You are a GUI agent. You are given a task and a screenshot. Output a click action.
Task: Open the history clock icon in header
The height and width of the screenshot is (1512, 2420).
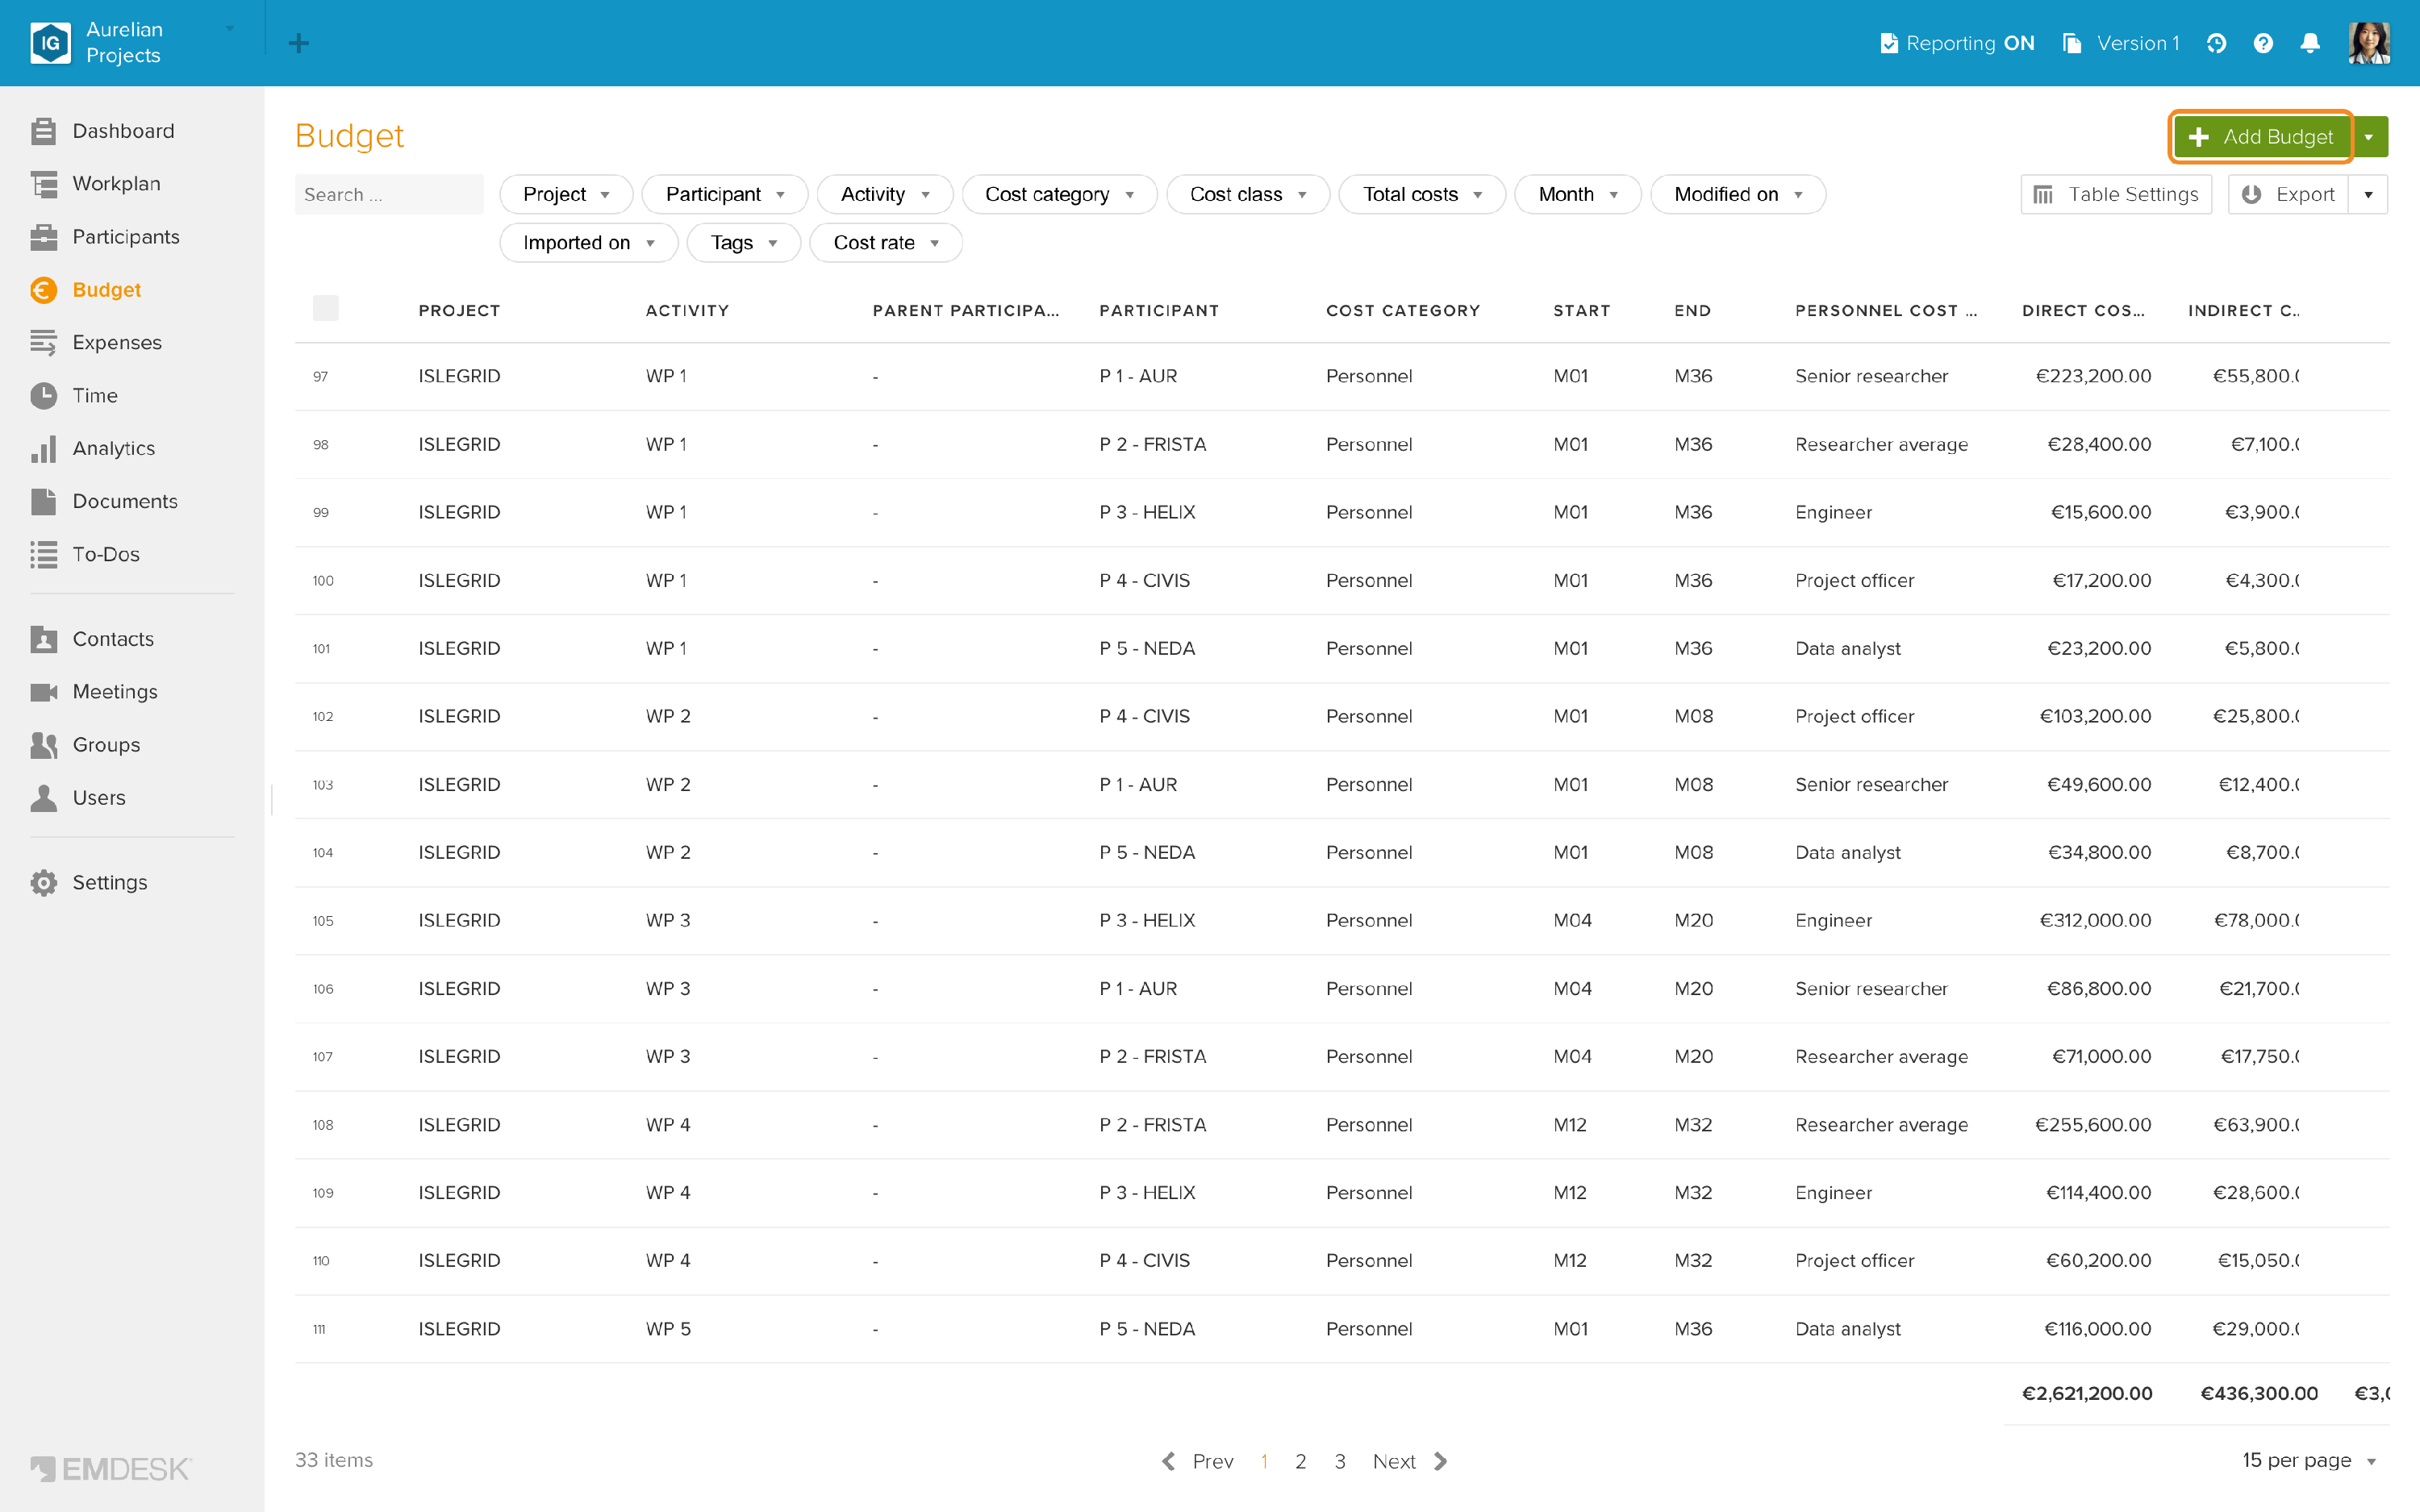pos(2216,43)
